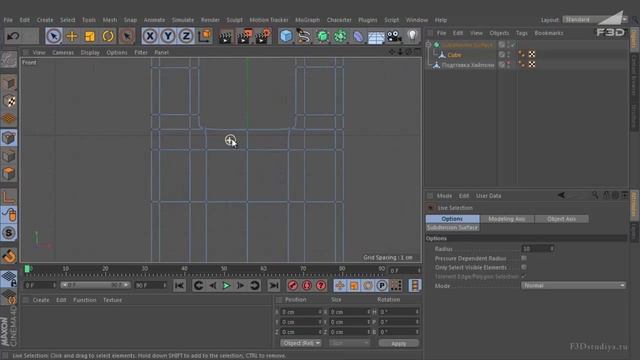Go to start of animation
640x360 pixels.
(x=179, y=286)
